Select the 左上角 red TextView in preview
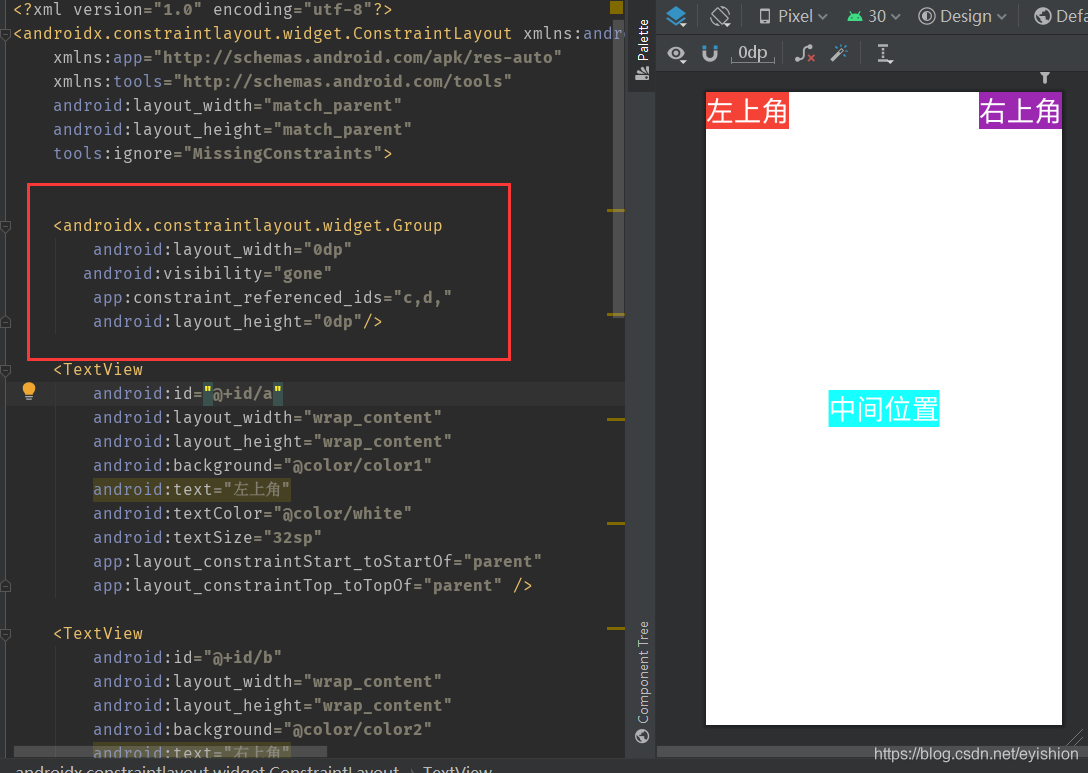 tap(747, 111)
